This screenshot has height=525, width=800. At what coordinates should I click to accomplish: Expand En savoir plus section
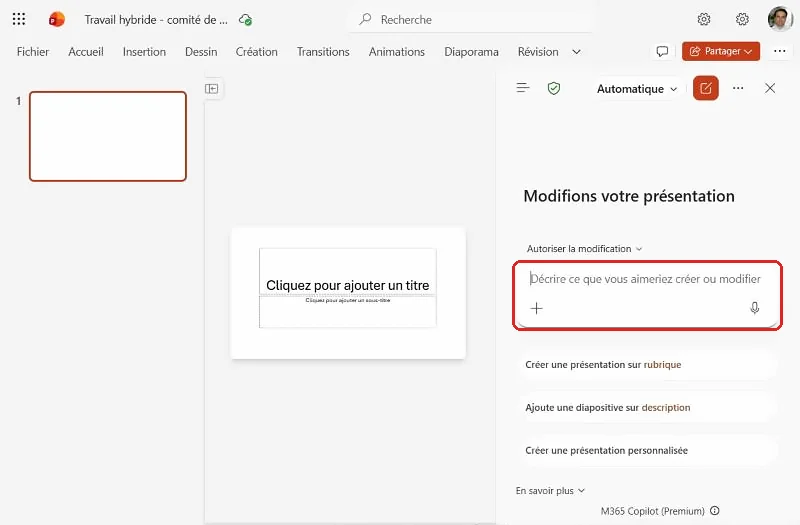point(550,491)
